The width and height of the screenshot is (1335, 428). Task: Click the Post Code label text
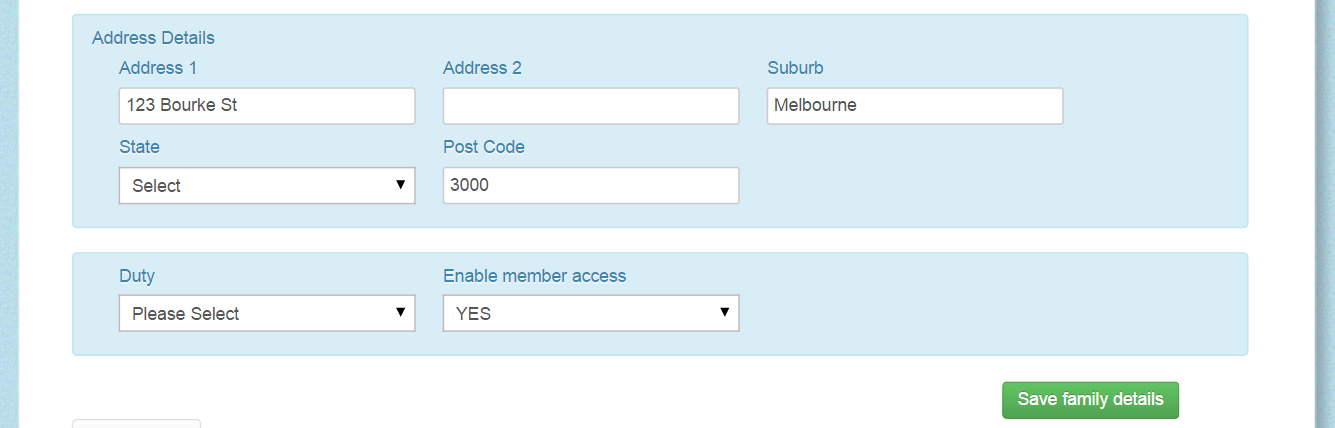(484, 147)
